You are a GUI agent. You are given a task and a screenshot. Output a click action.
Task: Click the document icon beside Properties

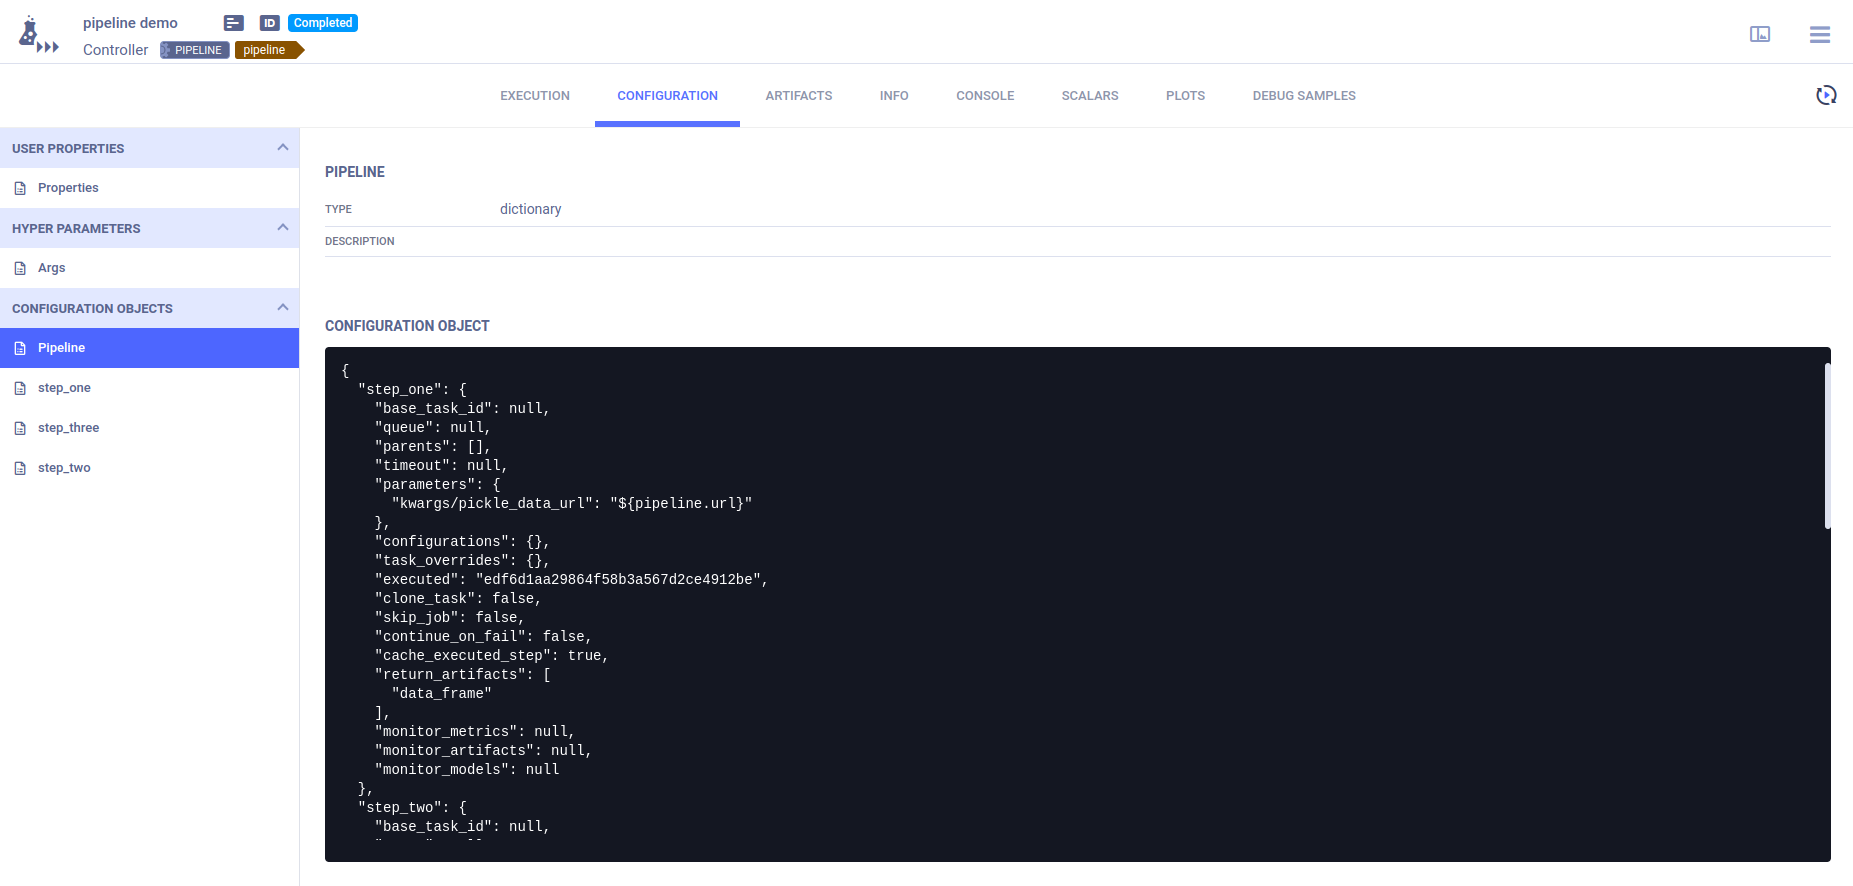tap(20, 188)
